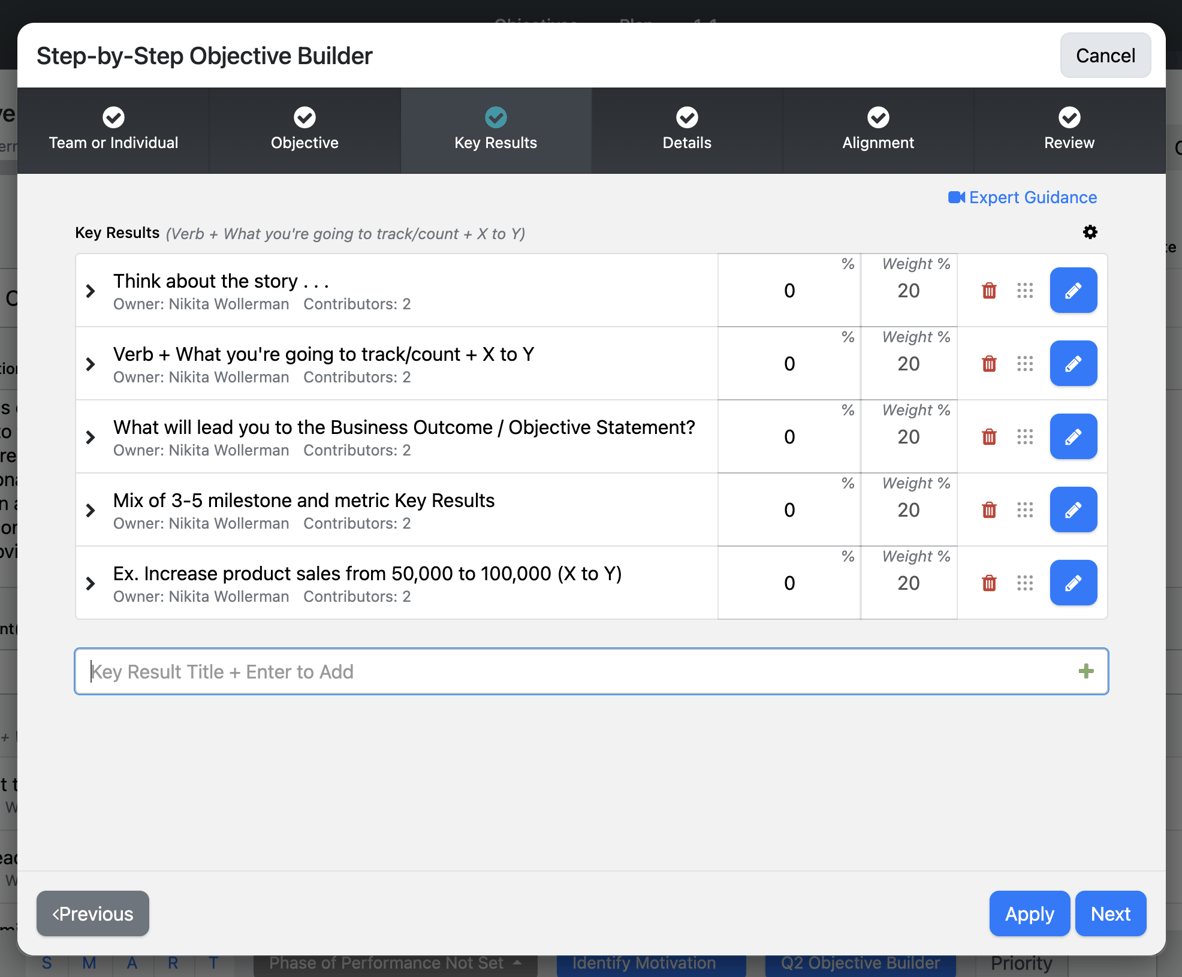The height and width of the screenshot is (977, 1182).
Task: Edit 'Verb + What you're going to track' key result
Action: [1073, 363]
